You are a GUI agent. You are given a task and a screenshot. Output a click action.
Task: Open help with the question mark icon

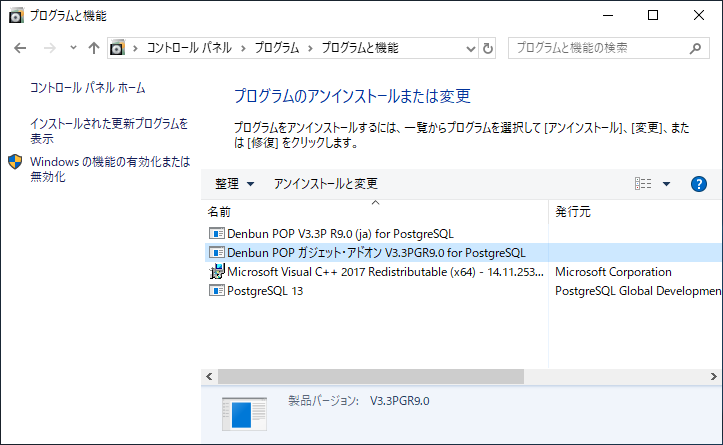pyautogui.click(x=699, y=184)
